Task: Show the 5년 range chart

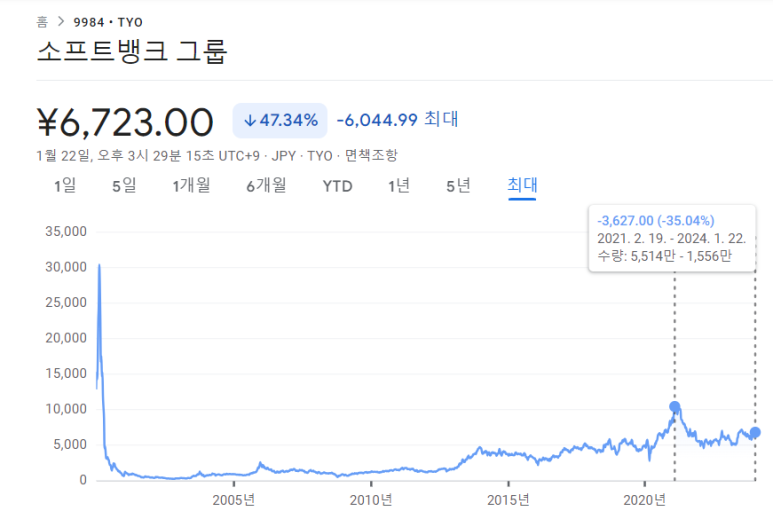Action: click(x=458, y=186)
